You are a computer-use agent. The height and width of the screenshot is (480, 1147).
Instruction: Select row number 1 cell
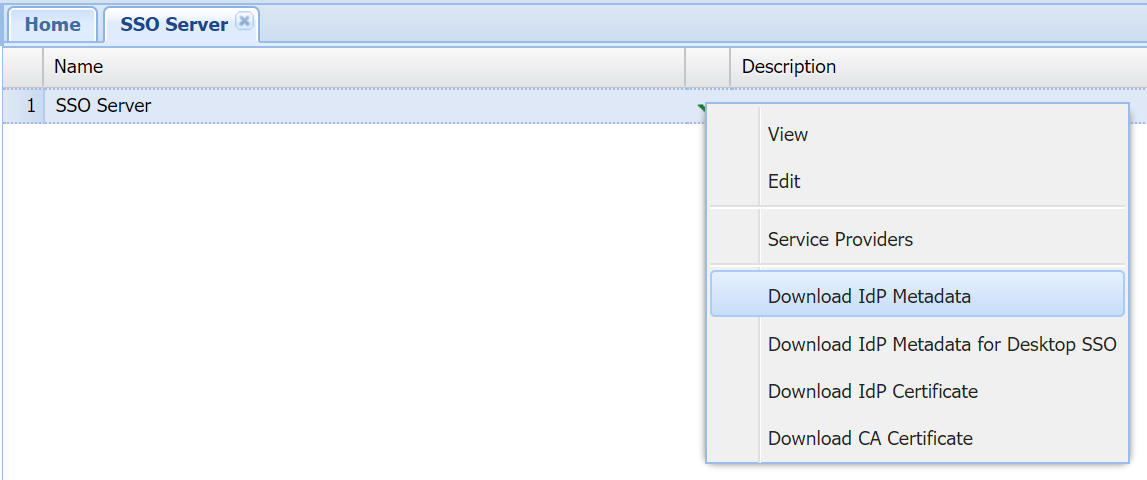(23, 105)
